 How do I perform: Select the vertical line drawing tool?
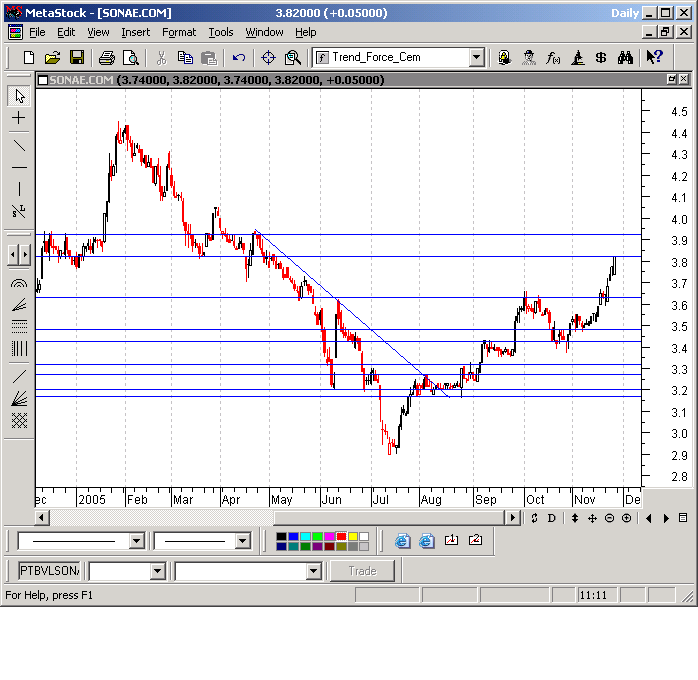click(19, 189)
